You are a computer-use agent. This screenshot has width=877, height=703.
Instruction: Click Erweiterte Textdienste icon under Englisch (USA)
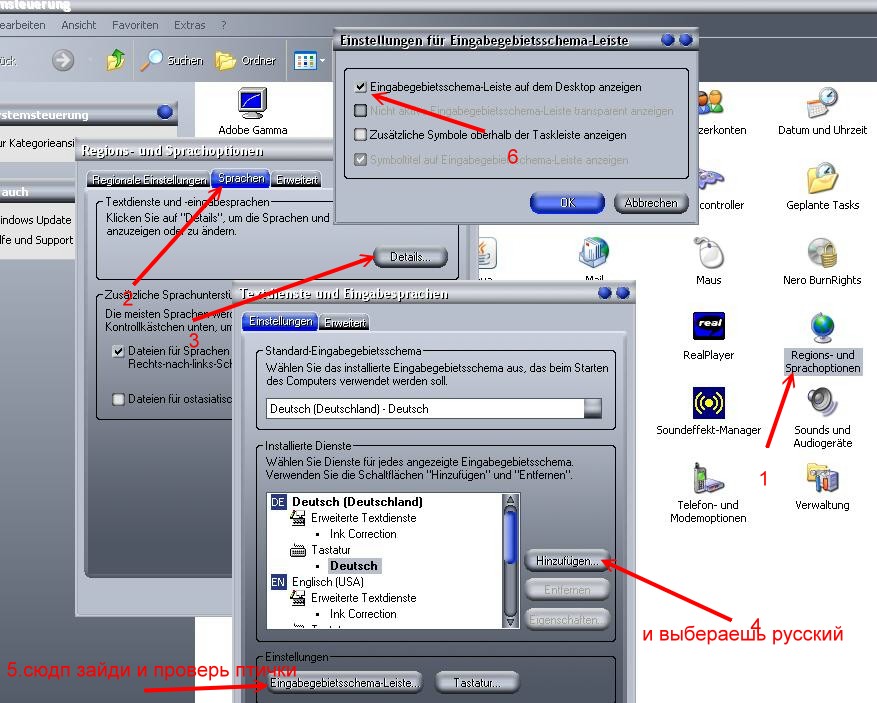[298, 598]
